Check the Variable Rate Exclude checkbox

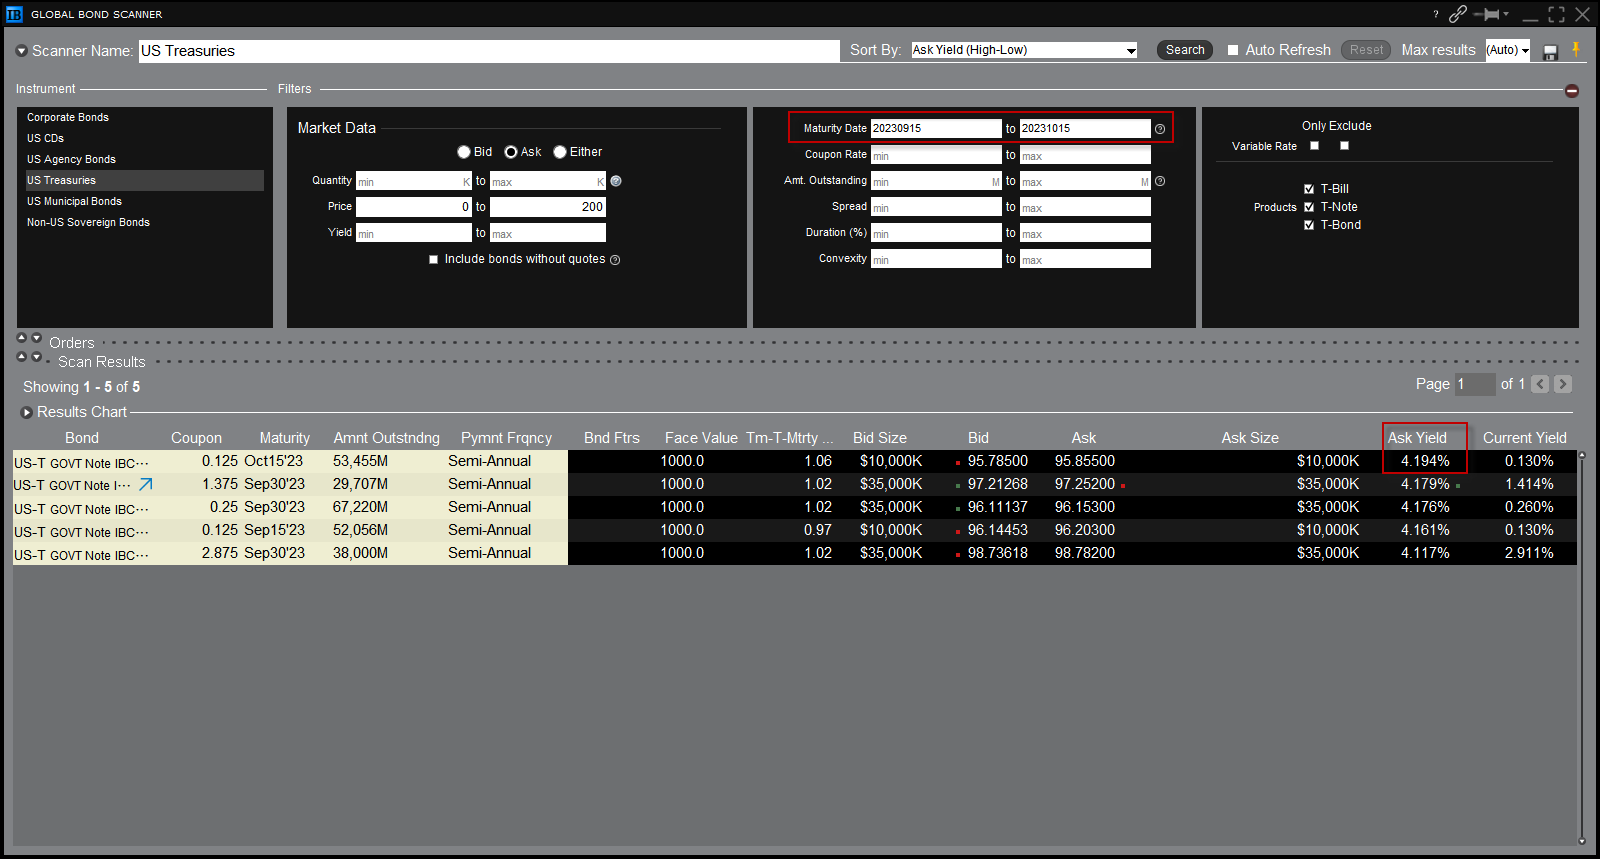click(1345, 146)
